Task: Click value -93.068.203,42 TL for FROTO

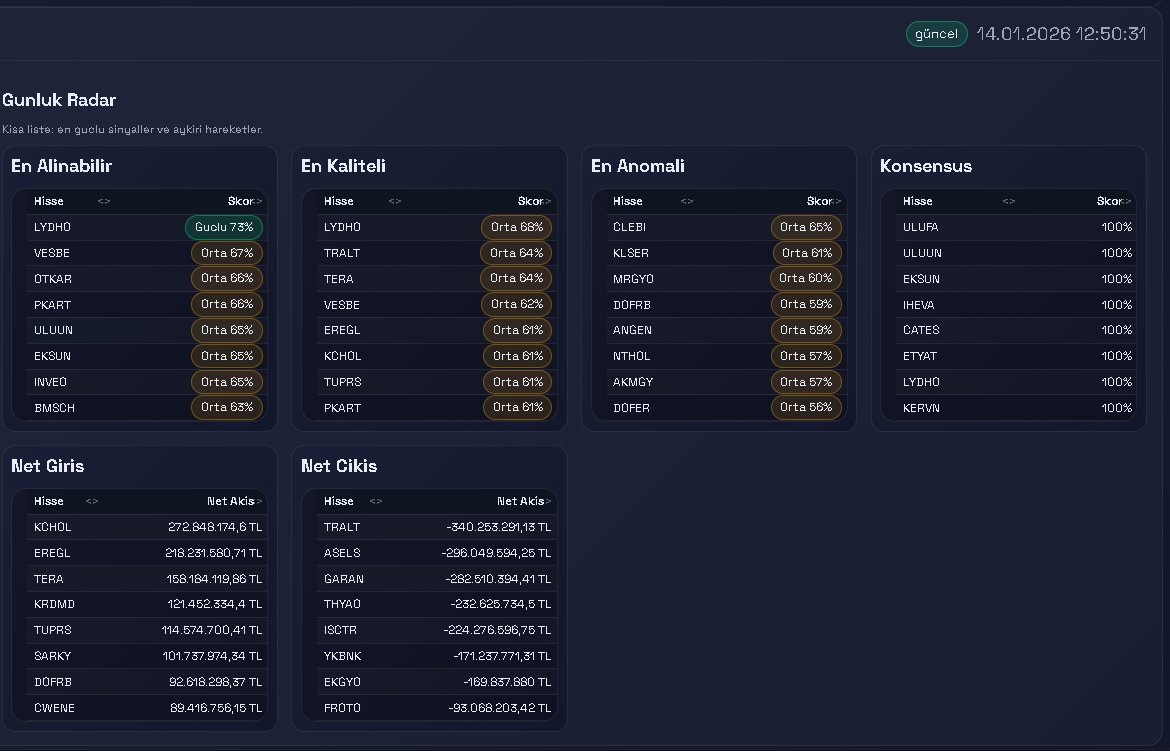Action: pyautogui.click(x=500, y=708)
